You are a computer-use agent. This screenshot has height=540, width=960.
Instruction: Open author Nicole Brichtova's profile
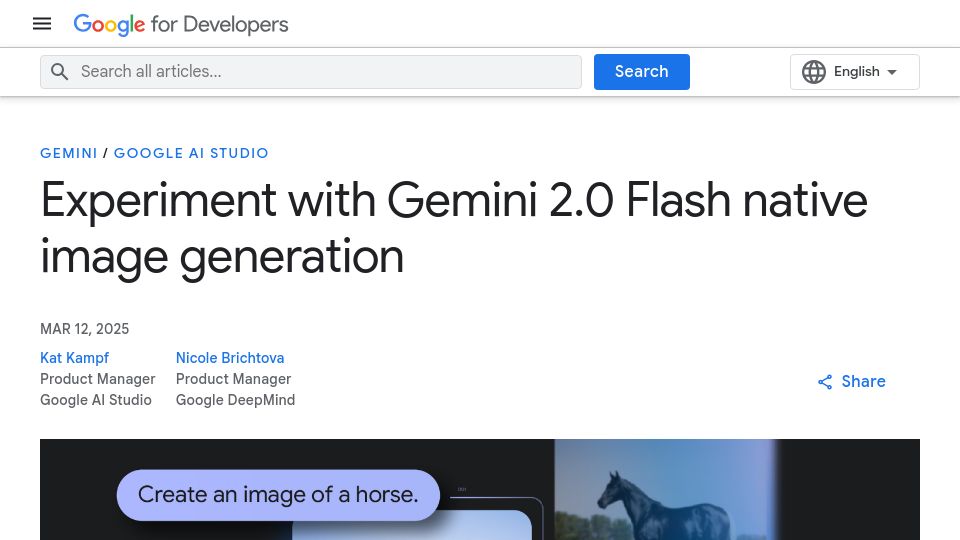click(x=230, y=358)
